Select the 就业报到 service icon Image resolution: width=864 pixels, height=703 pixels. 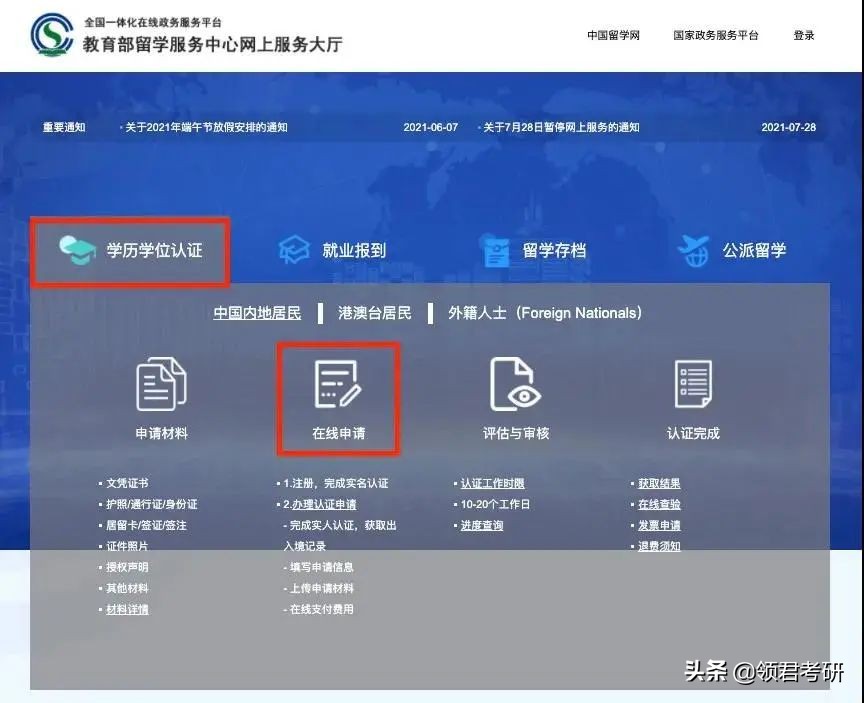(293, 250)
